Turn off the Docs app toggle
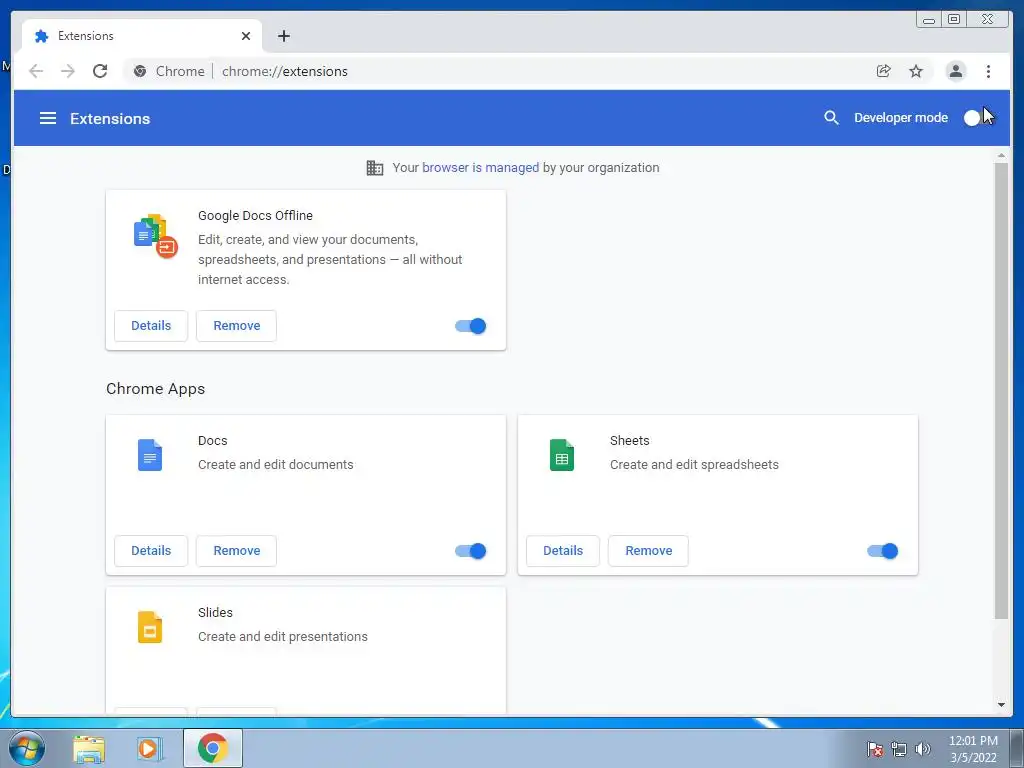Viewport: 1024px width, 768px height. pos(471,551)
